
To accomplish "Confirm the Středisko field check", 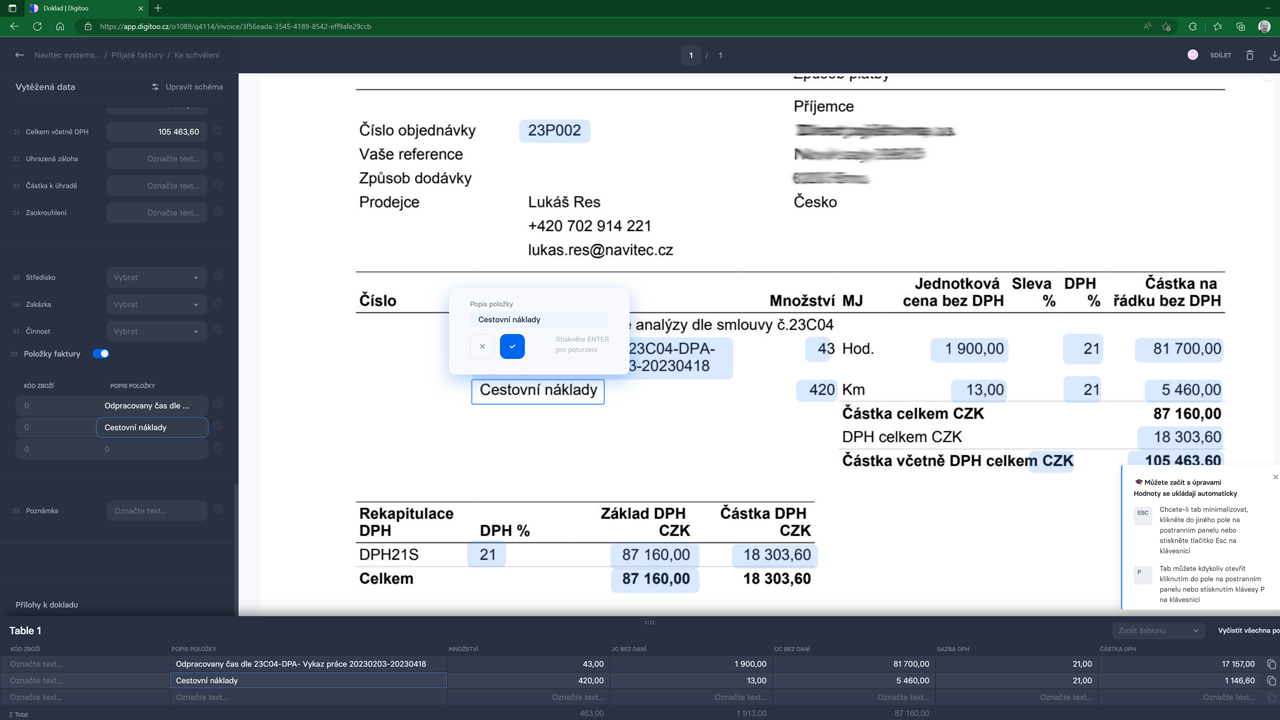I will point(218,277).
